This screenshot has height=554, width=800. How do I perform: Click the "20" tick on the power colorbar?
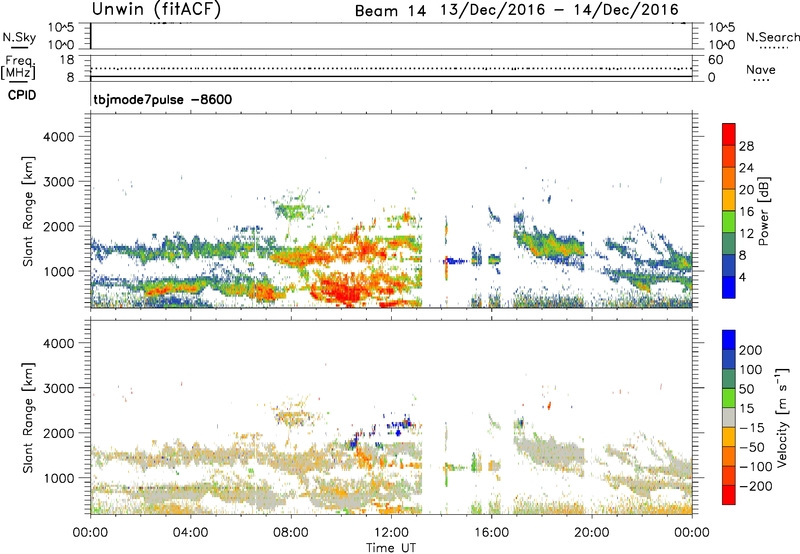746,190
